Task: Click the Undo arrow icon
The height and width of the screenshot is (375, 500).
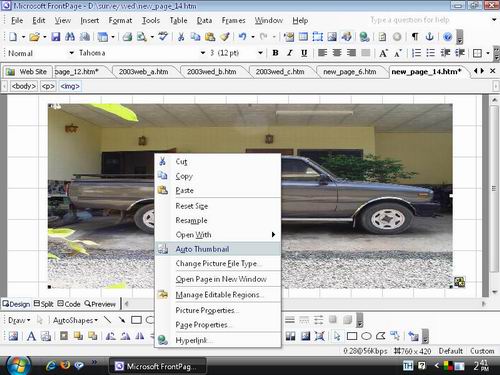Action: (x=243, y=37)
